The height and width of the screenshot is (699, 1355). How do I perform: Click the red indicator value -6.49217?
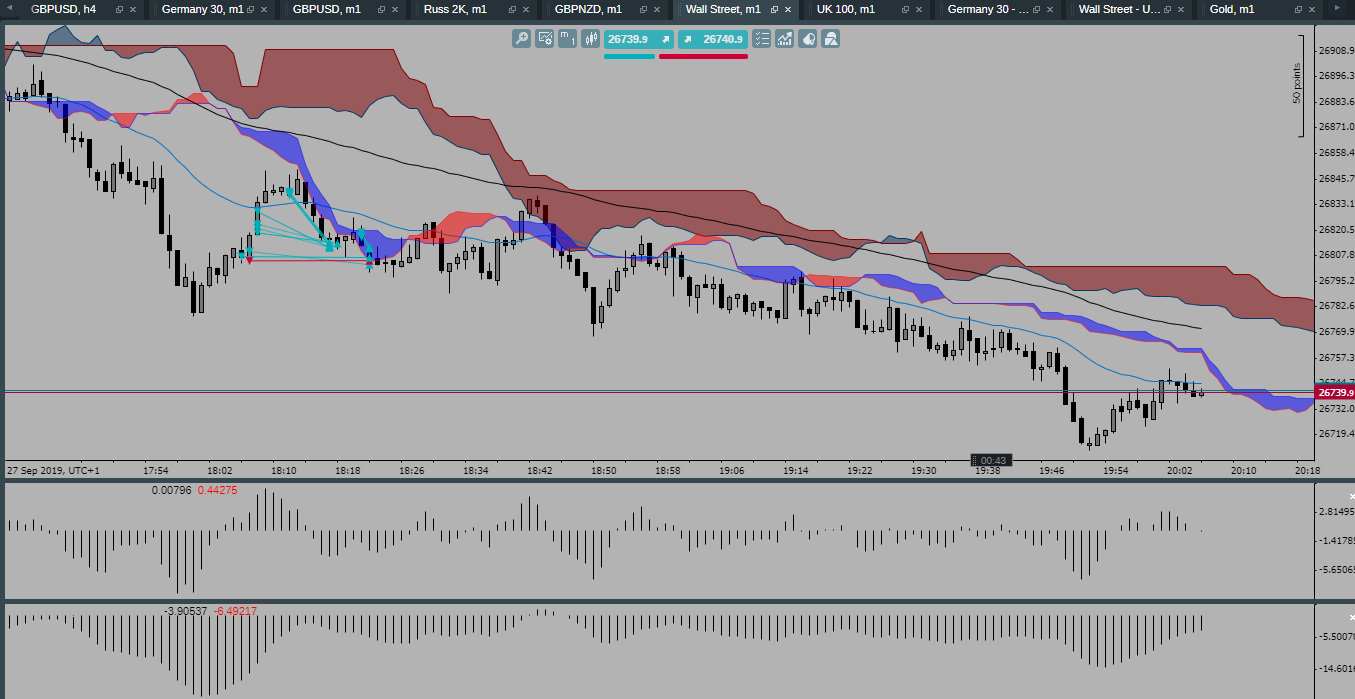click(x=235, y=610)
